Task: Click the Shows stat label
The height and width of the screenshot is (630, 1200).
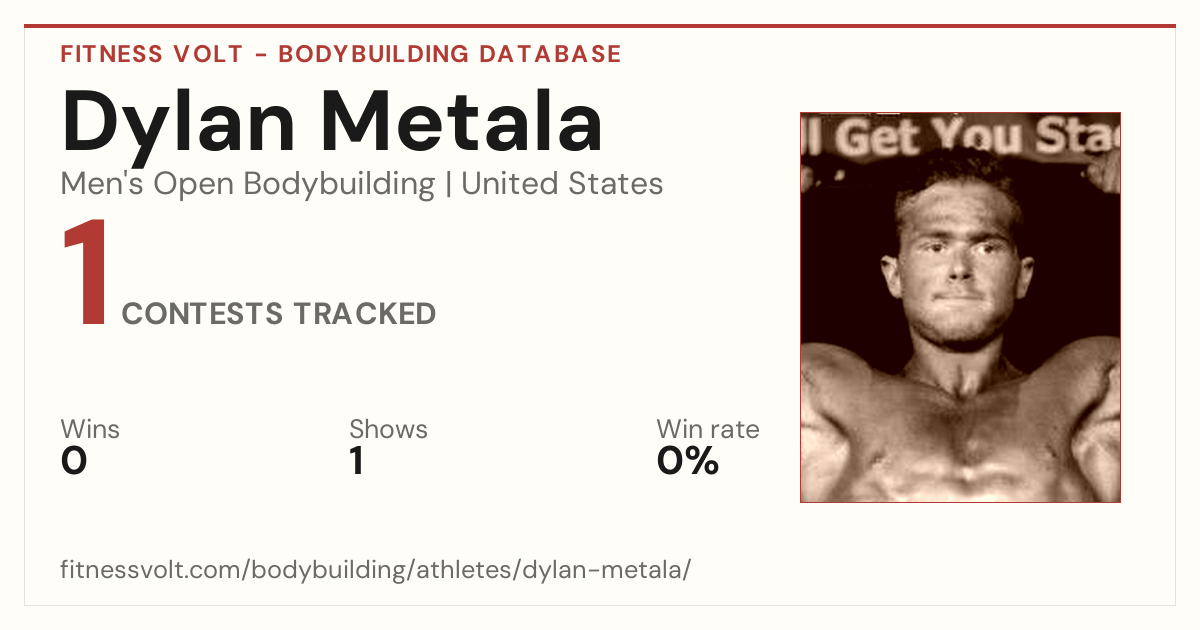Action: [388, 429]
